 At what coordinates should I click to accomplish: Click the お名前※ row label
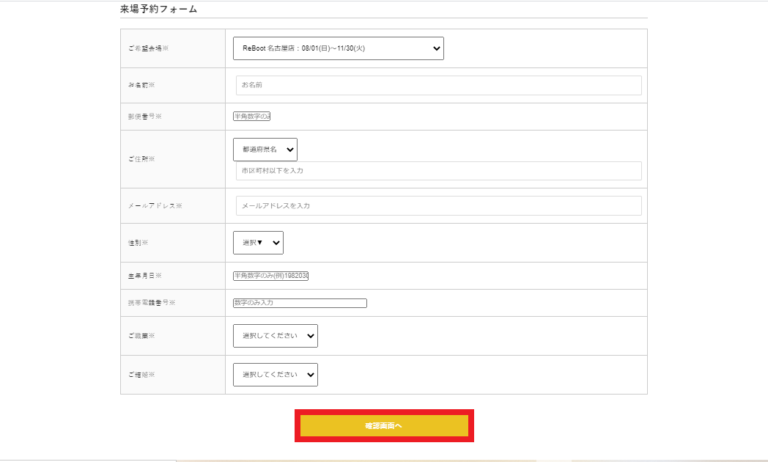pyautogui.click(x=141, y=85)
